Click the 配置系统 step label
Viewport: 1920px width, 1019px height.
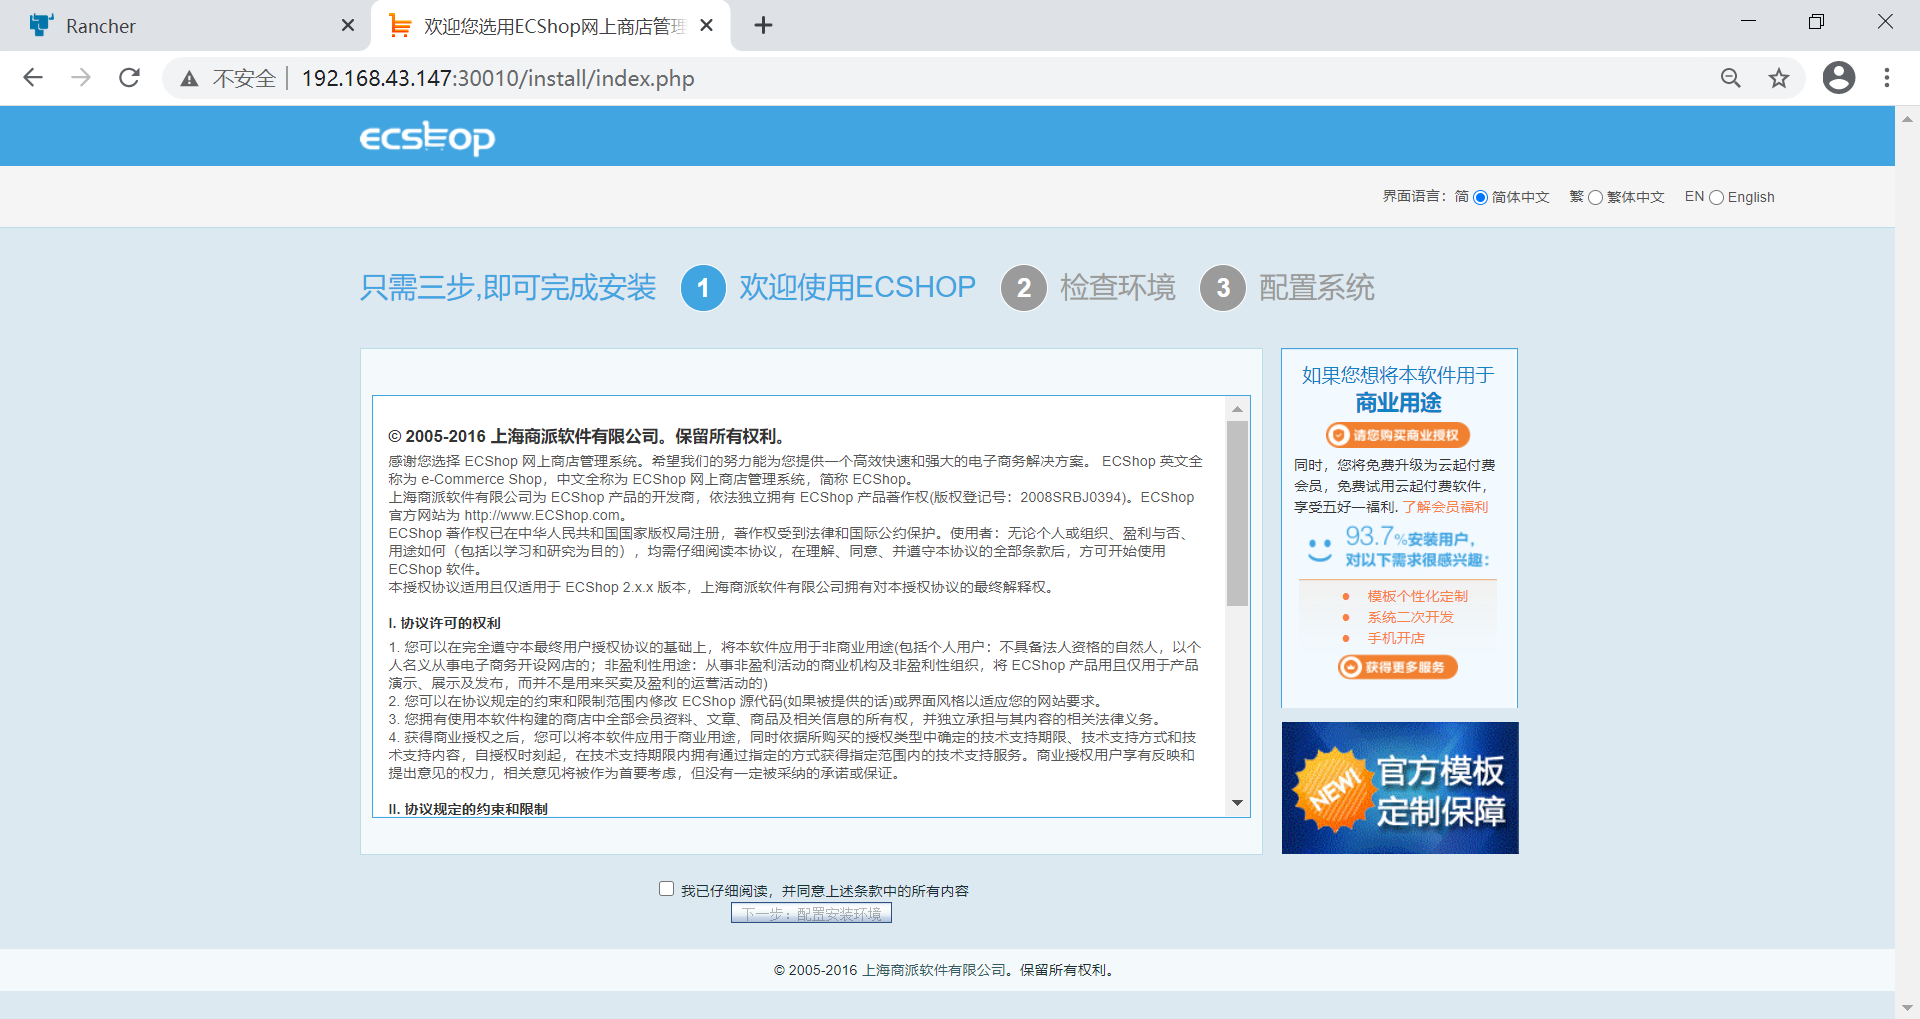[1316, 288]
